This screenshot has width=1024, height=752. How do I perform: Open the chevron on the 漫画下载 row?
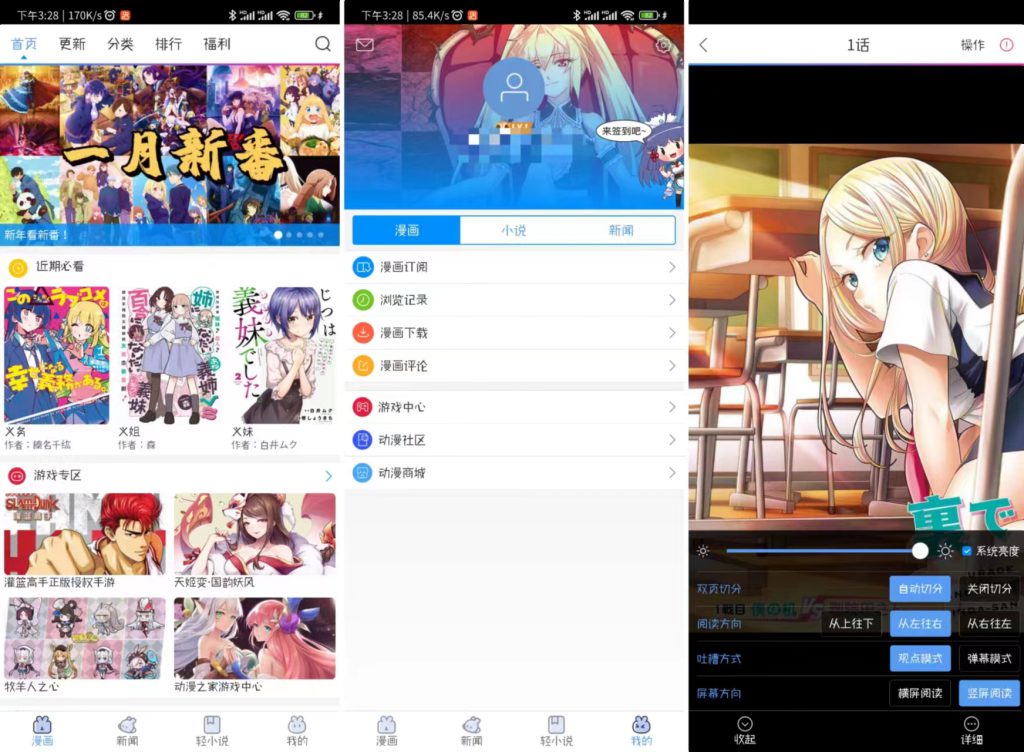(672, 333)
